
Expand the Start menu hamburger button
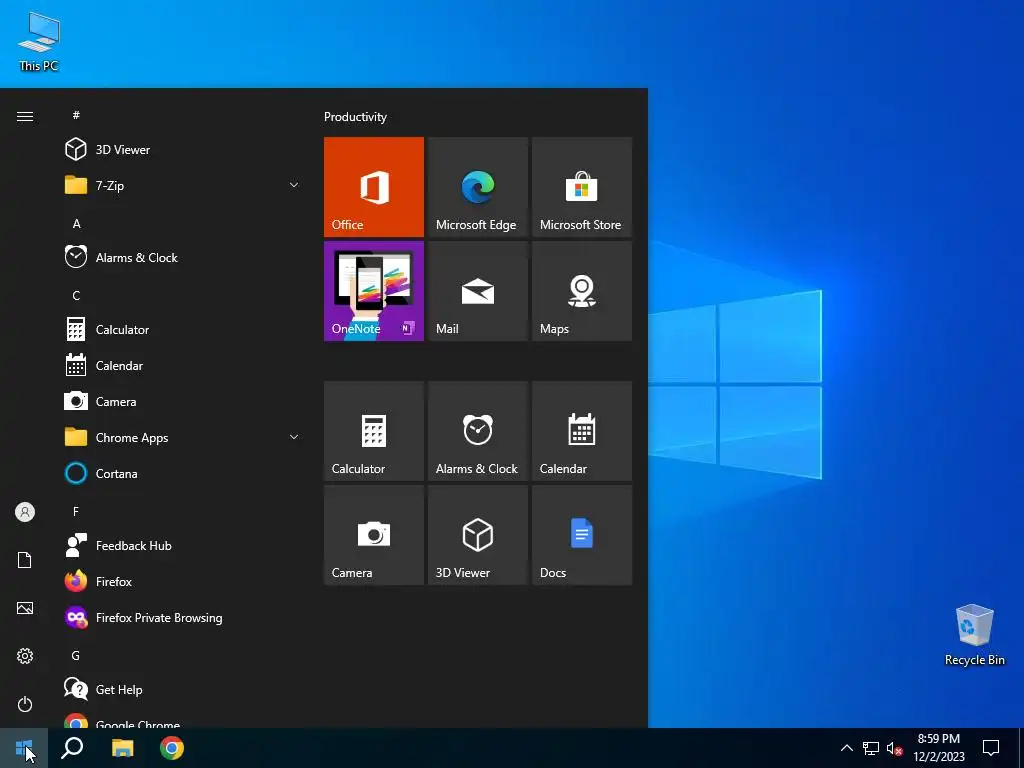tap(25, 116)
